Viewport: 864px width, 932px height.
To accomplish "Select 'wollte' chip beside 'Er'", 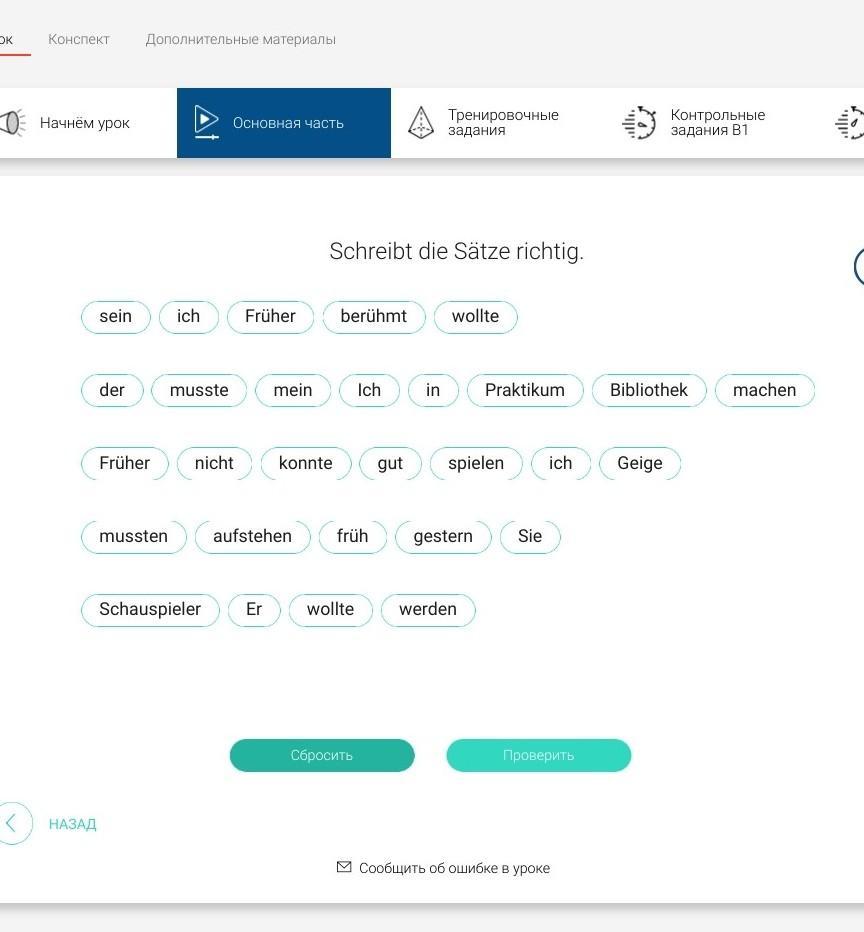I will (x=330, y=610).
